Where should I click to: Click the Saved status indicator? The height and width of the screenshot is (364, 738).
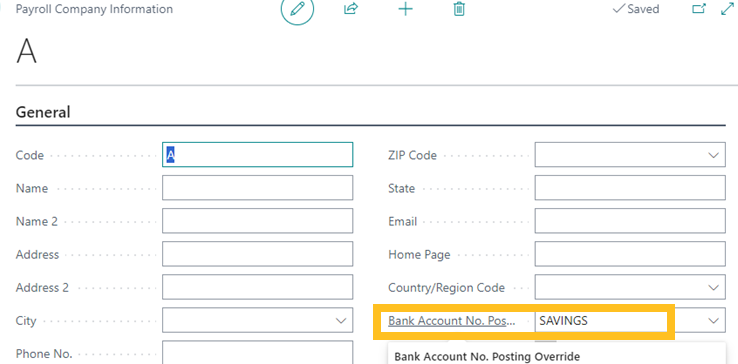[x=636, y=9]
